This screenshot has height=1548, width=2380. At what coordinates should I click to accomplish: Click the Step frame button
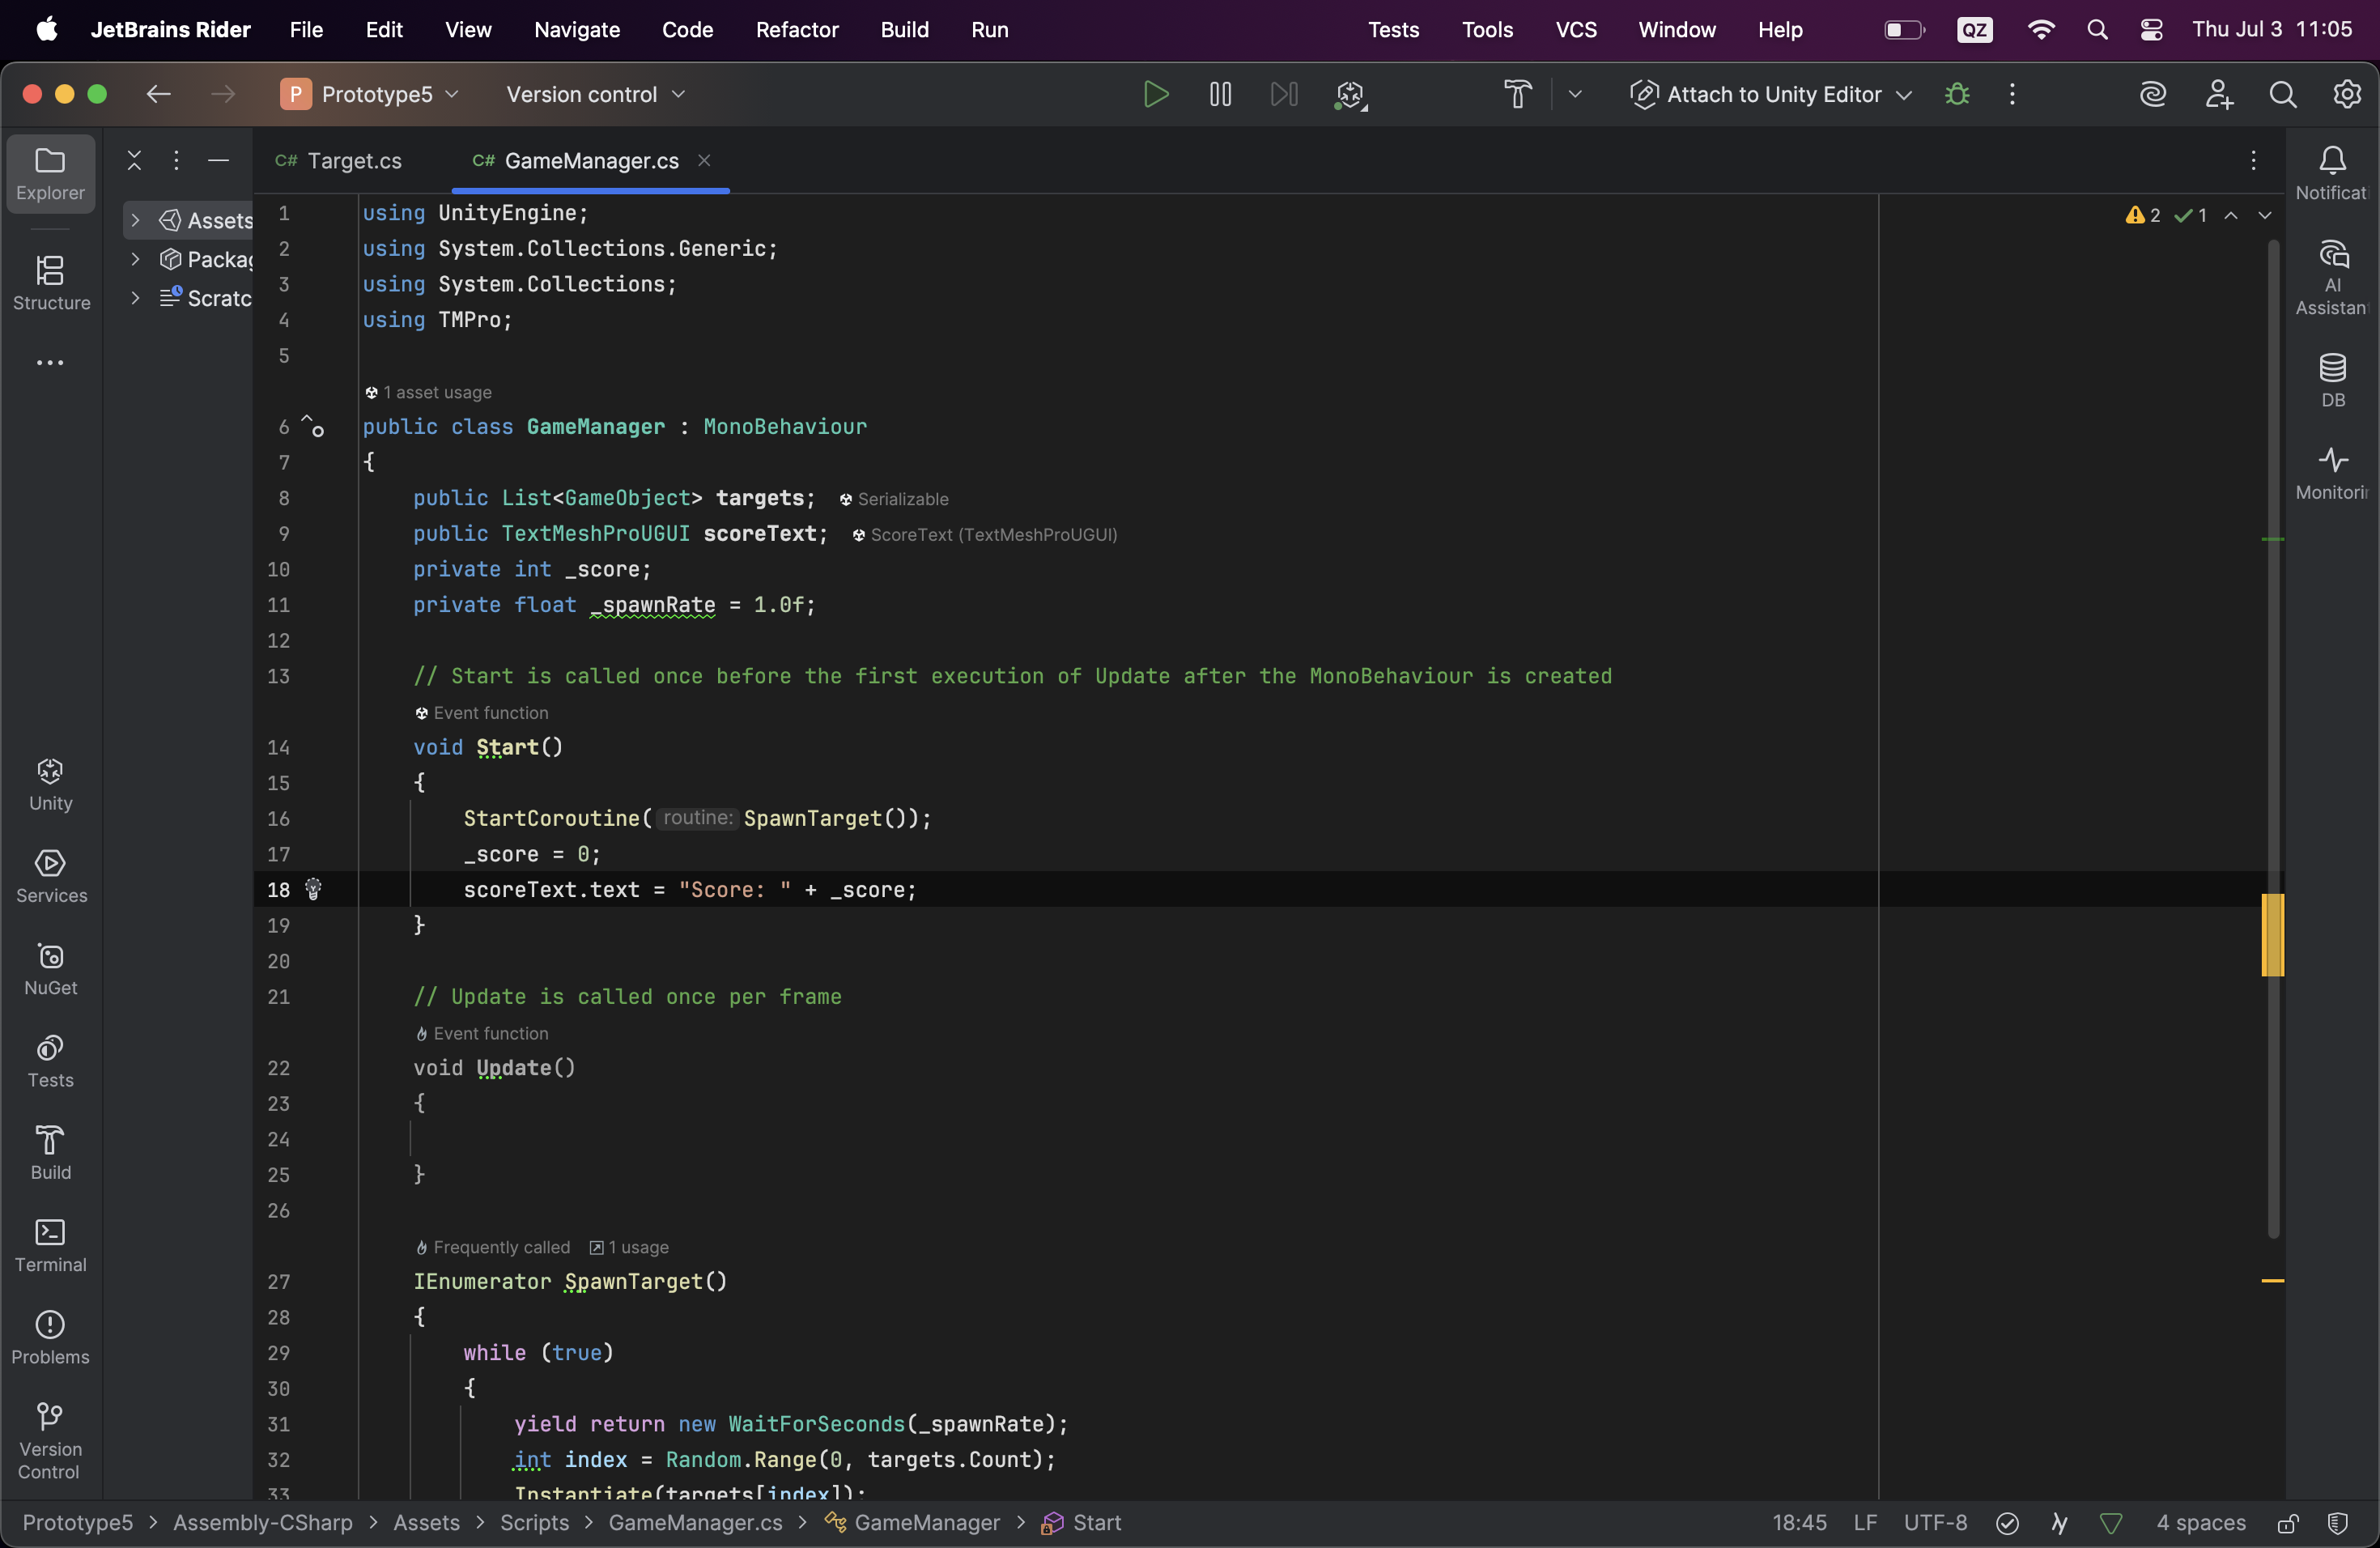pos(1284,94)
